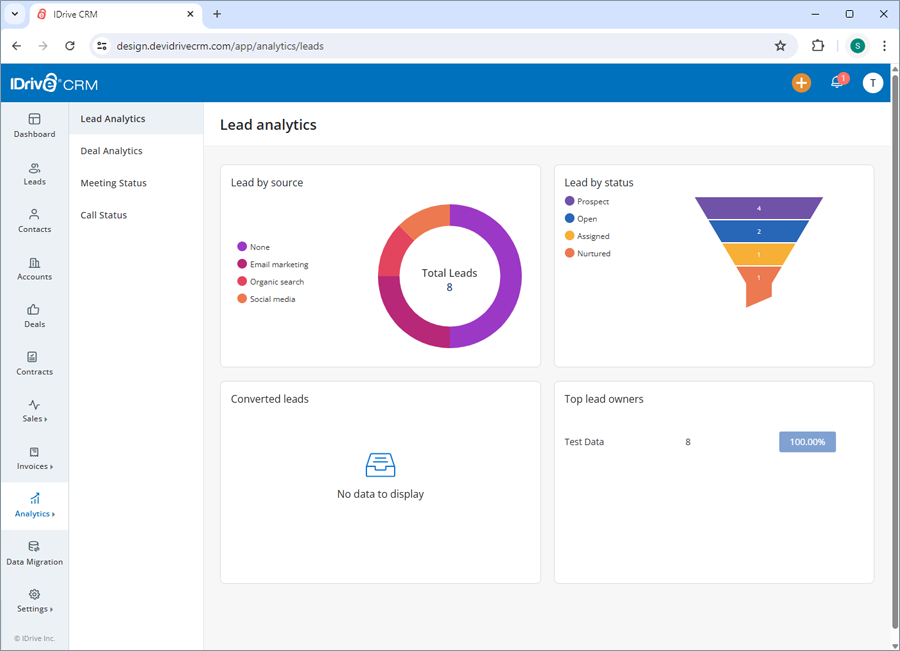The image size is (900, 651).
Task: Select the Contracts sidebar icon
Action: coord(34,364)
